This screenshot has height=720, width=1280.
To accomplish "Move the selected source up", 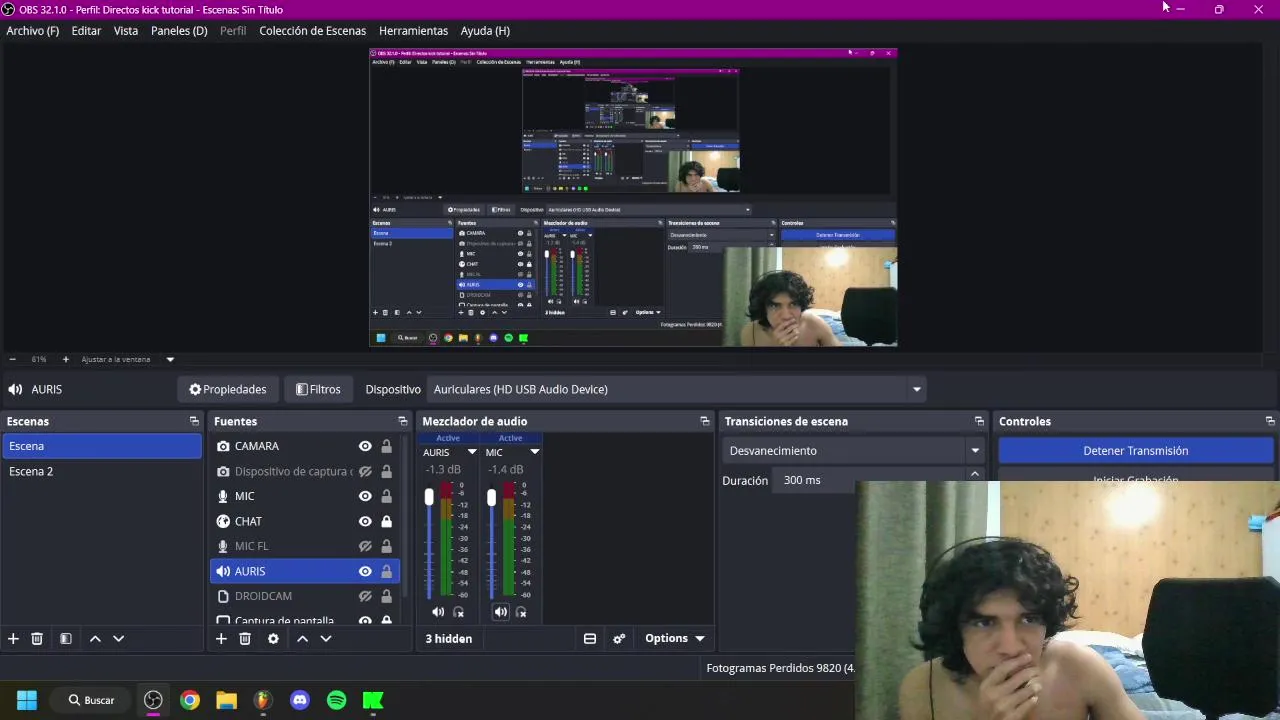I will pyautogui.click(x=302, y=639).
